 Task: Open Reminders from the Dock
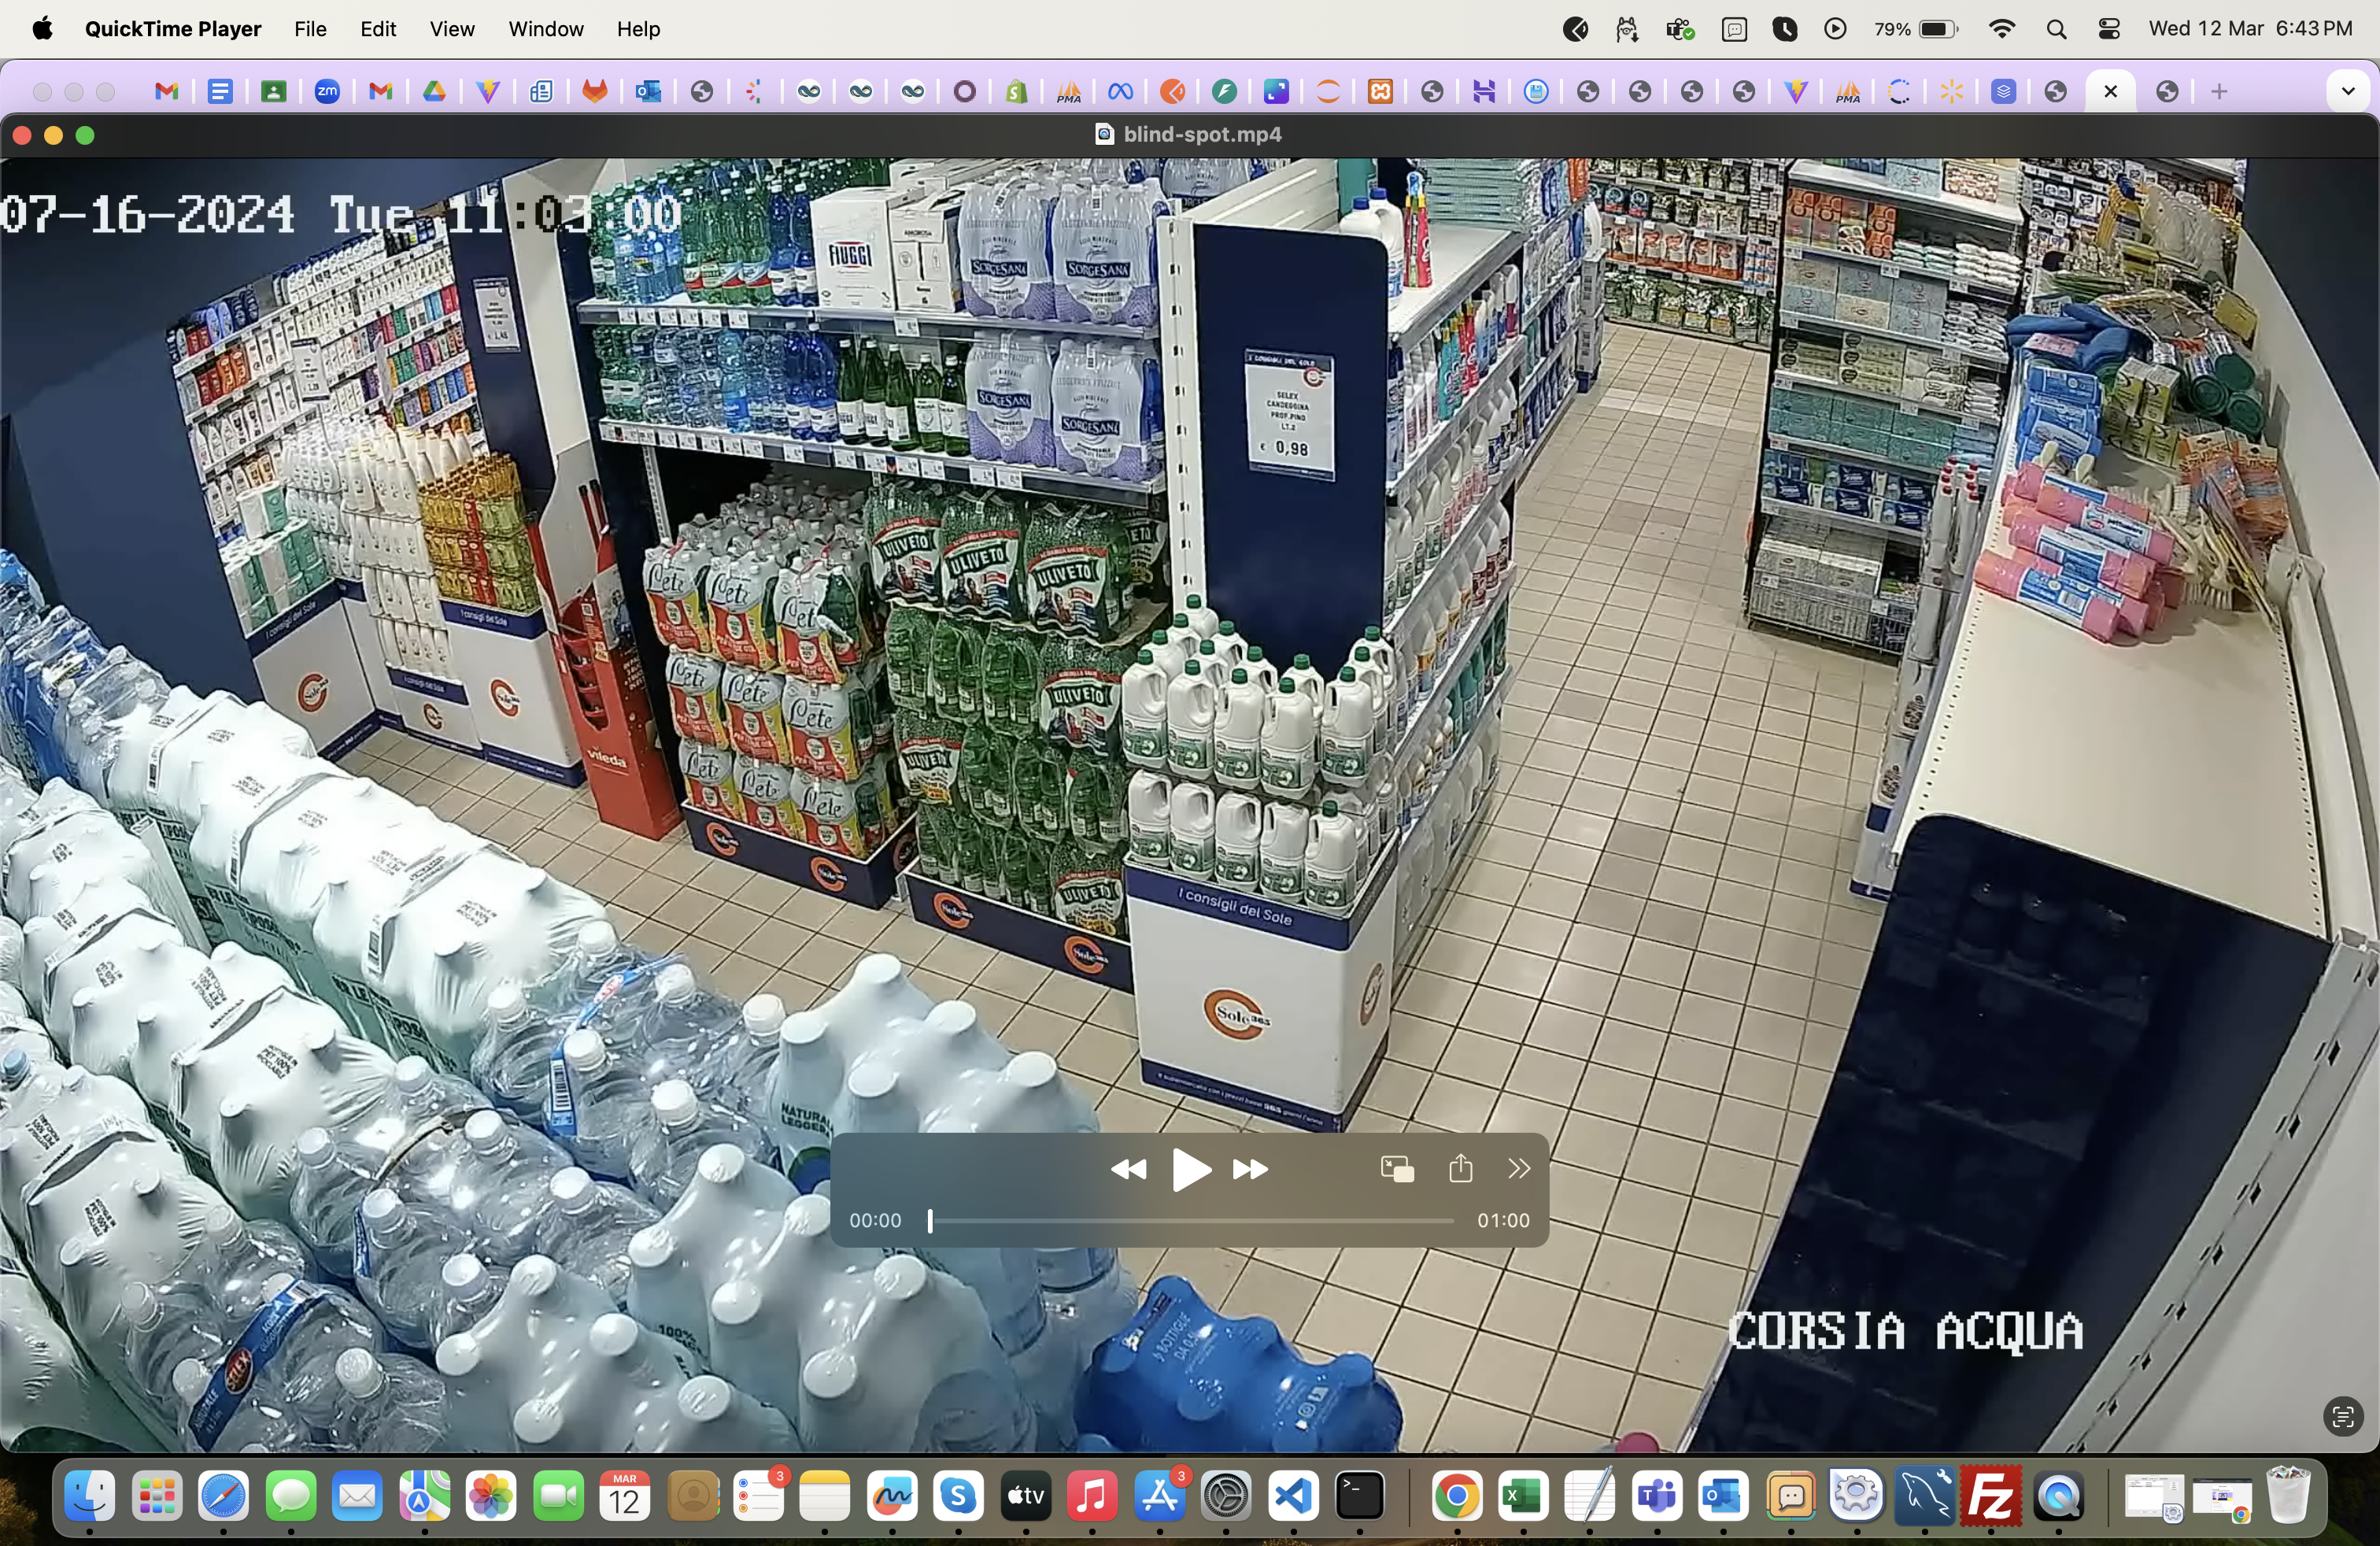(x=759, y=1496)
